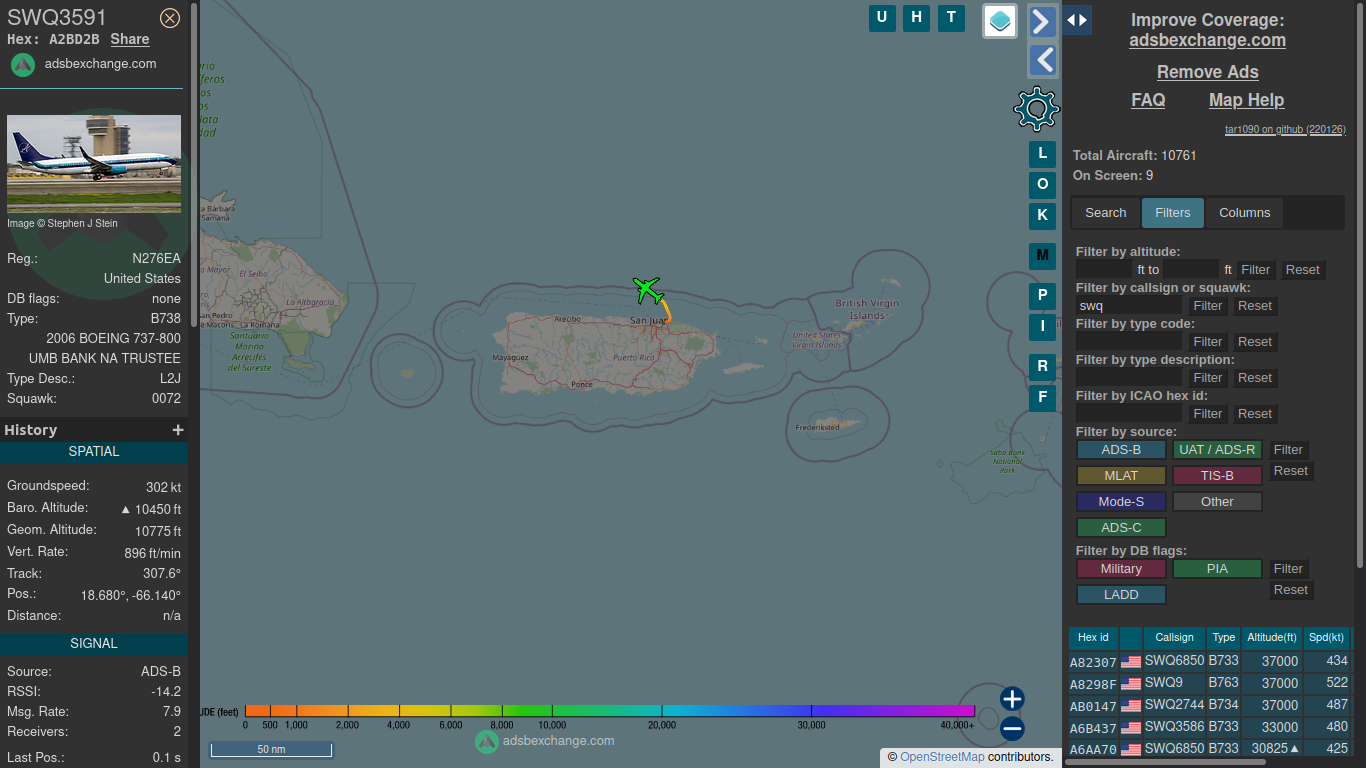Click the callsign or squawk filter field

(x=1129, y=306)
